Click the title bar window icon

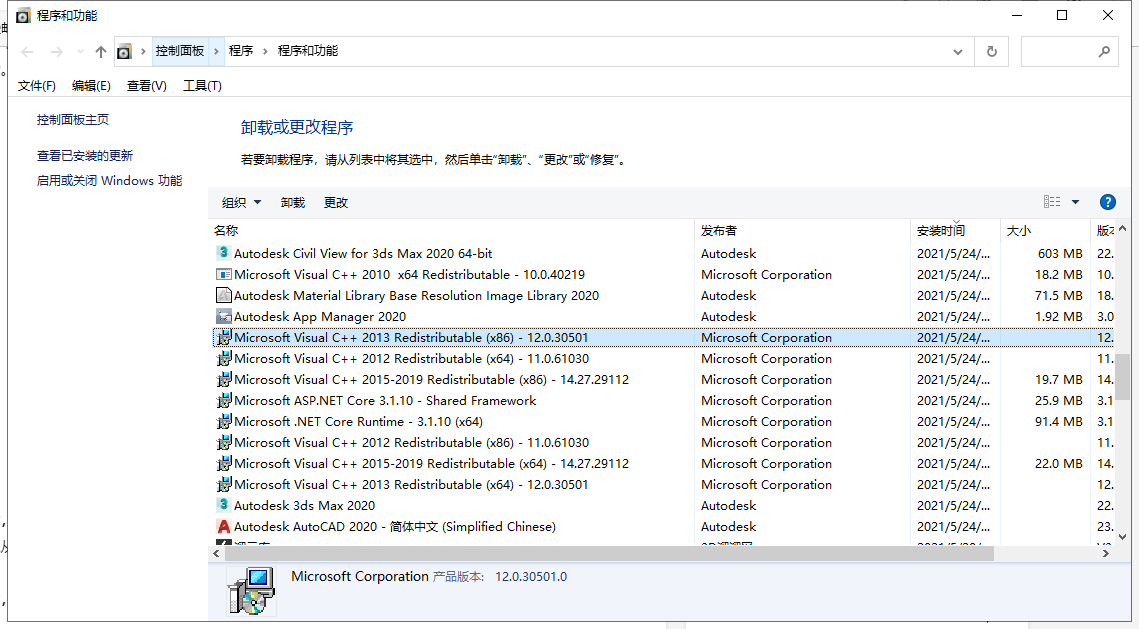click(23, 15)
